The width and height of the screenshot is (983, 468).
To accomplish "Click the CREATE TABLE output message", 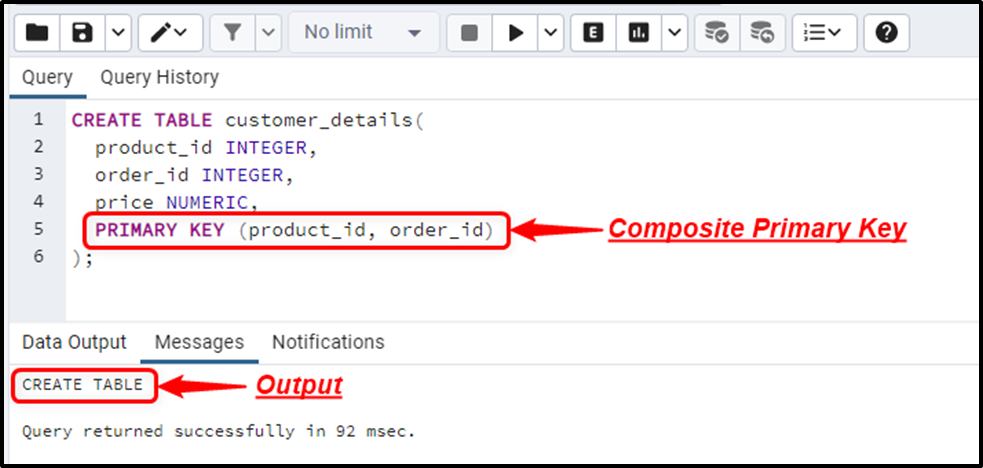I will click(x=83, y=385).
